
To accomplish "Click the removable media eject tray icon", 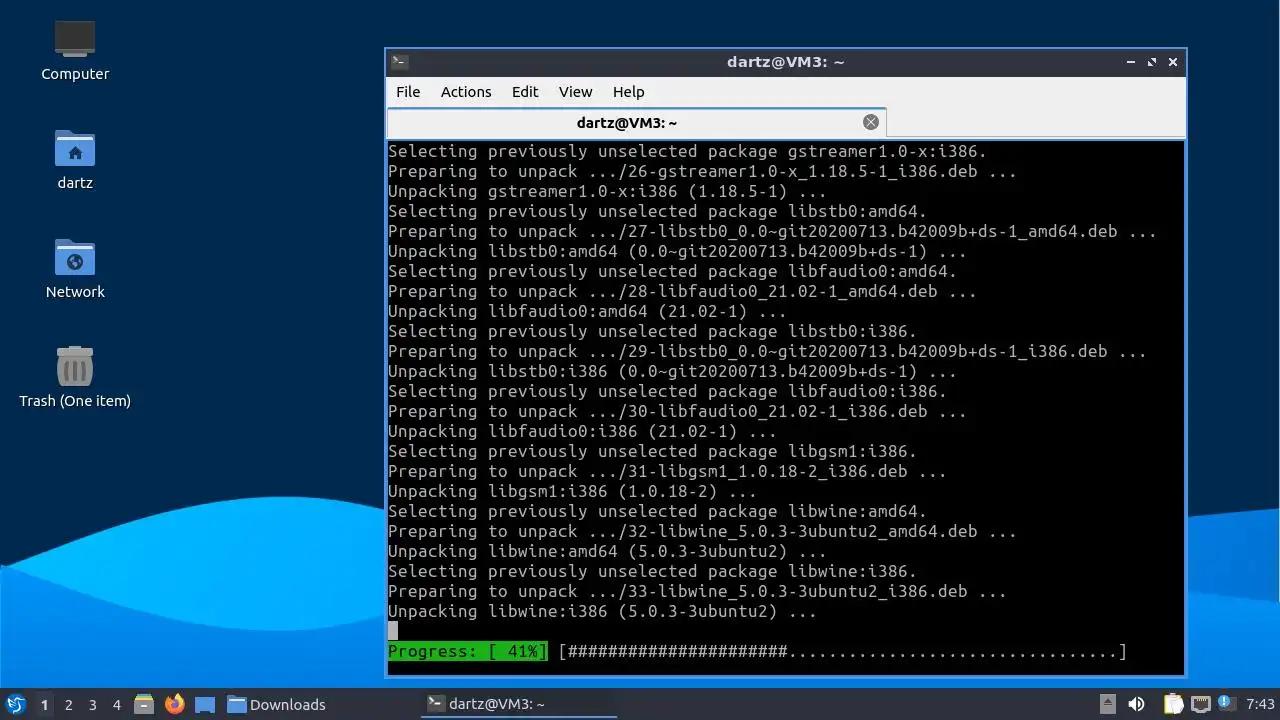I will tap(1107, 704).
